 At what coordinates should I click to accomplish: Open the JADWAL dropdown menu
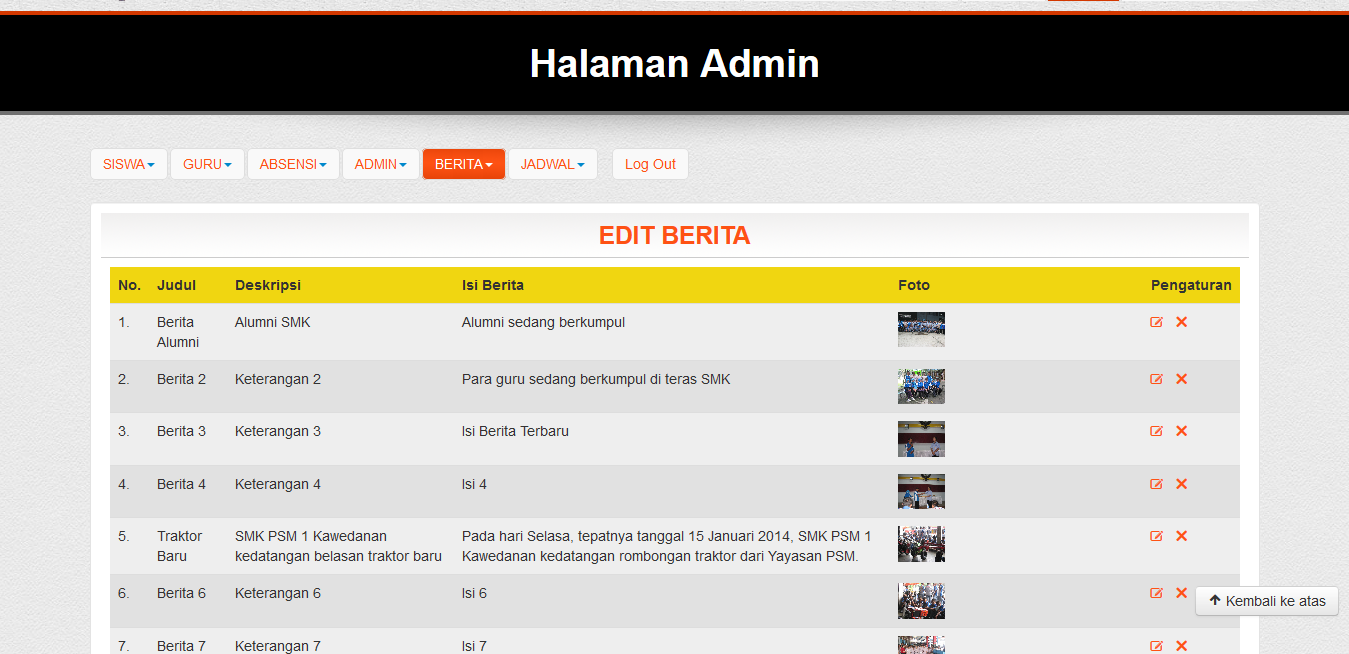[552, 163]
